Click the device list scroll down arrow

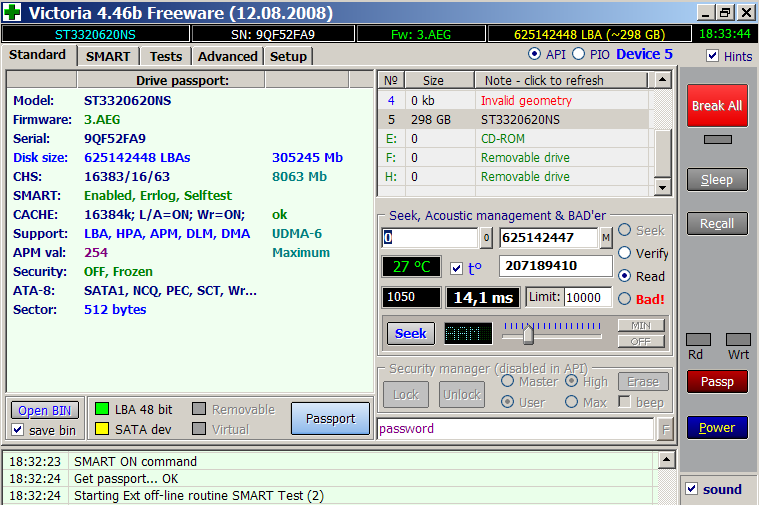pyautogui.click(x=663, y=186)
